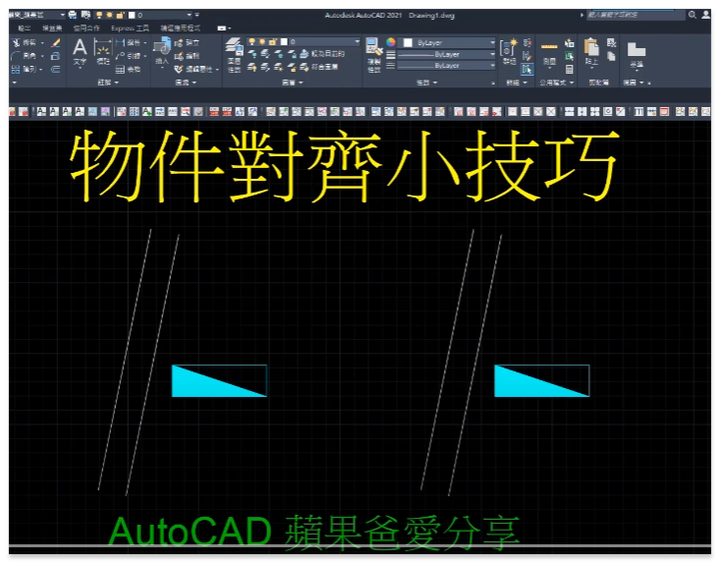Click the help search input field

[x=636, y=15]
